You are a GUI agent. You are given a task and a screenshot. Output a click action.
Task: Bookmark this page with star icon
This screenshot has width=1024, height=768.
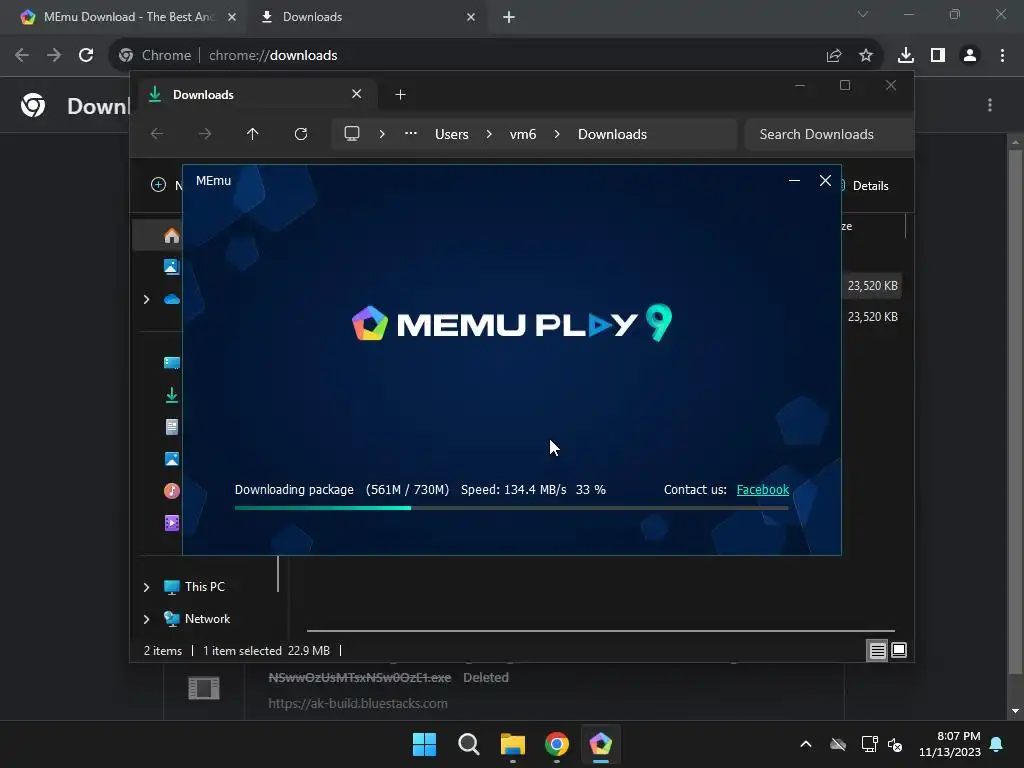866,56
